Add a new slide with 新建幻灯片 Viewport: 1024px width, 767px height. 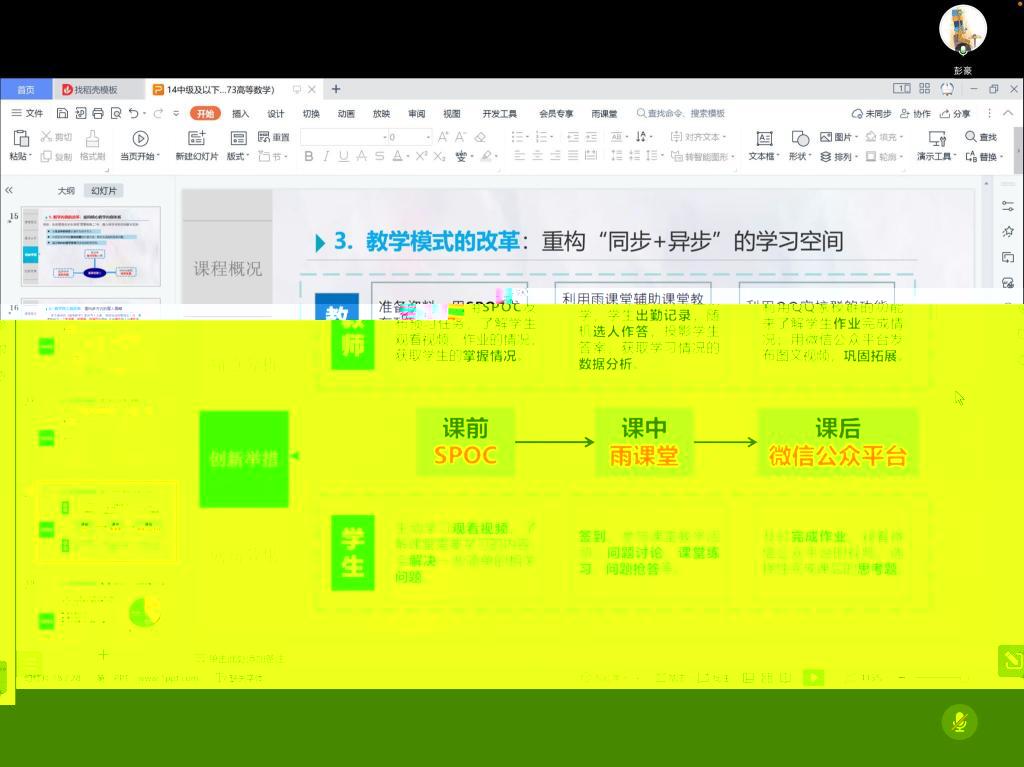197,145
